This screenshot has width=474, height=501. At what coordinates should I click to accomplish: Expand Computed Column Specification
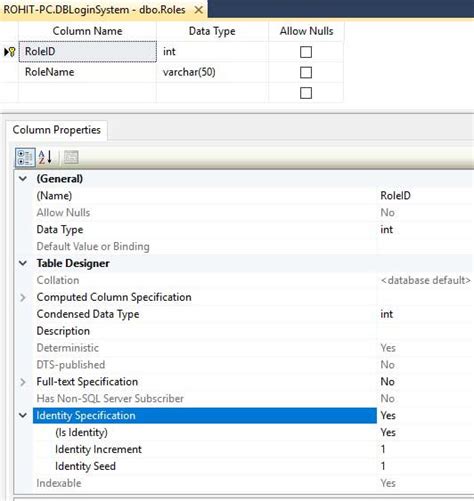[23, 297]
